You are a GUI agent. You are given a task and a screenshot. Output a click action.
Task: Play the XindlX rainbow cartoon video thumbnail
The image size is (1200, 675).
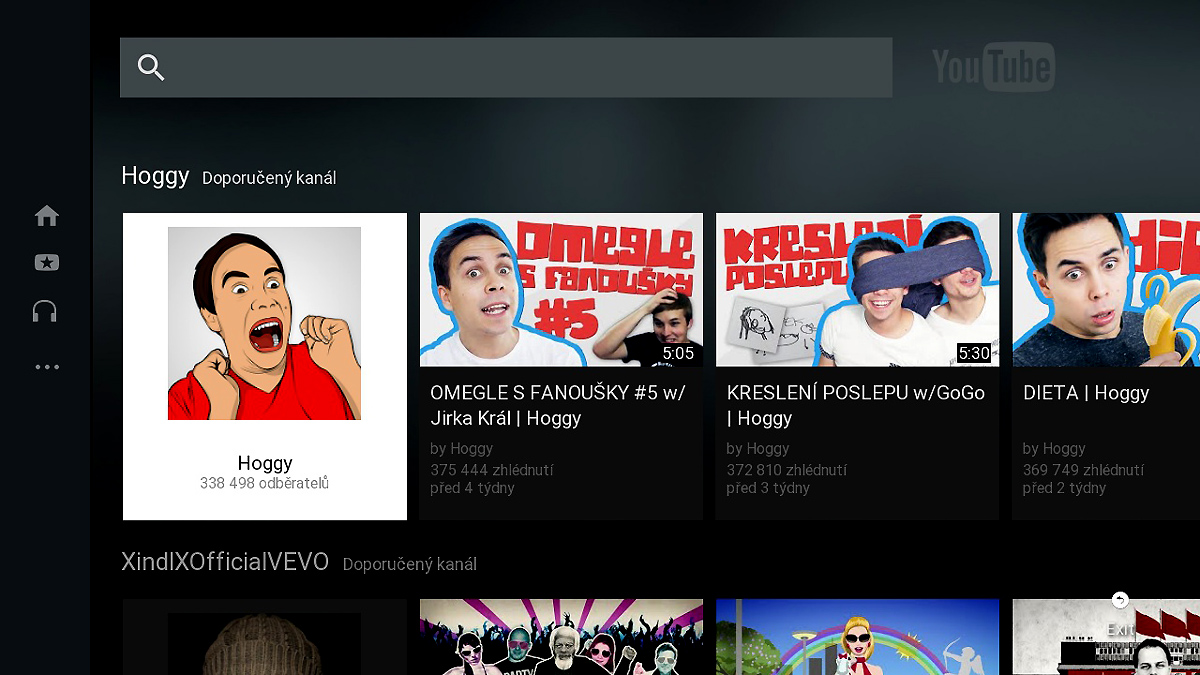pos(857,637)
